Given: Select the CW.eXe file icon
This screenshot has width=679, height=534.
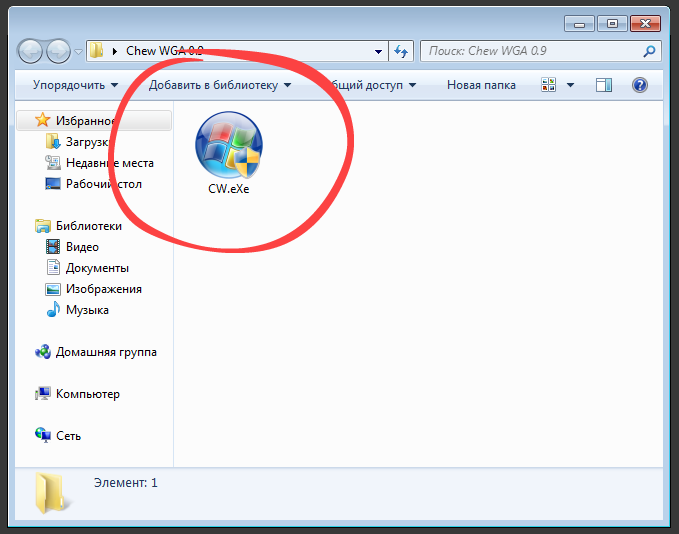Looking at the screenshot, I should point(228,146).
